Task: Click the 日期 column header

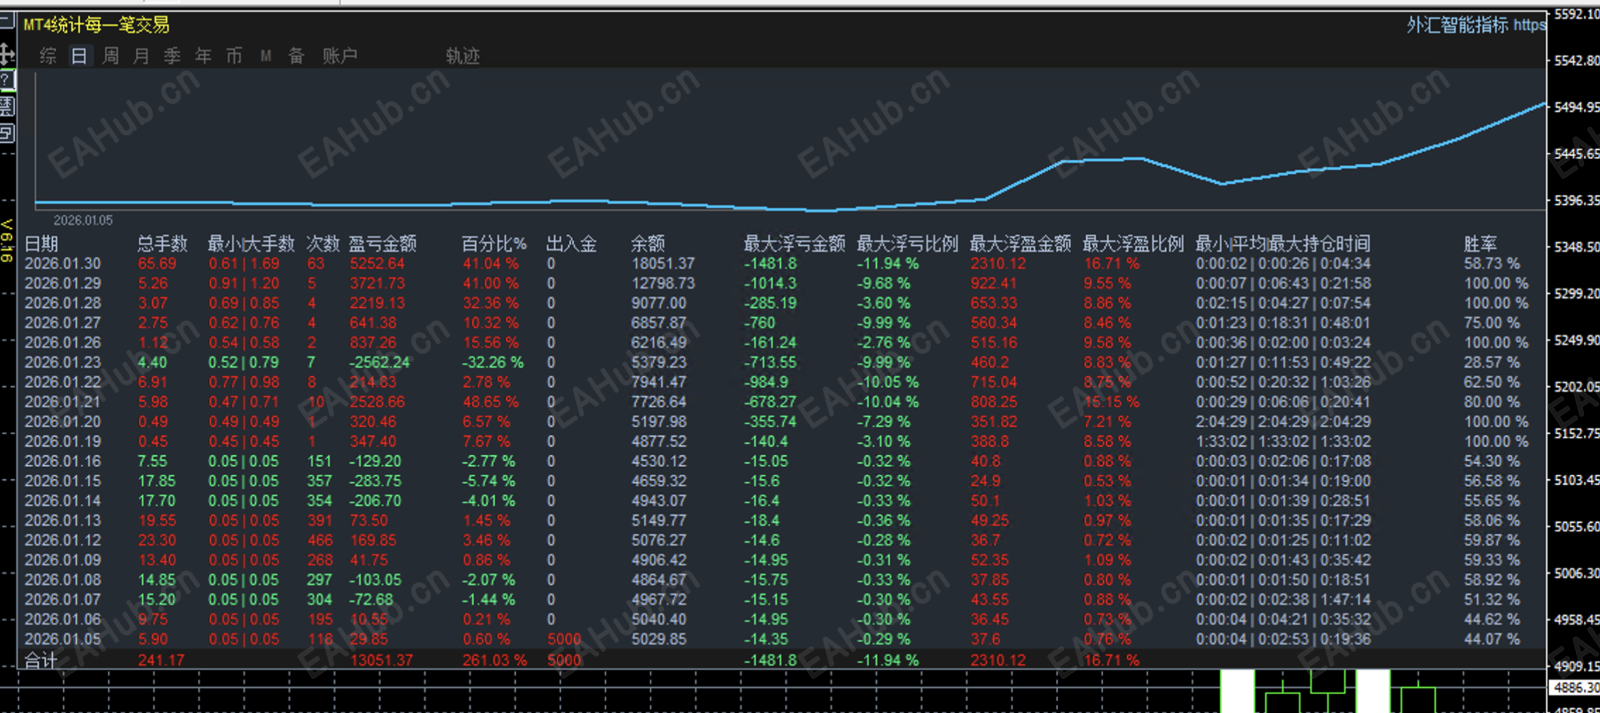Action: click(x=41, y=243)
